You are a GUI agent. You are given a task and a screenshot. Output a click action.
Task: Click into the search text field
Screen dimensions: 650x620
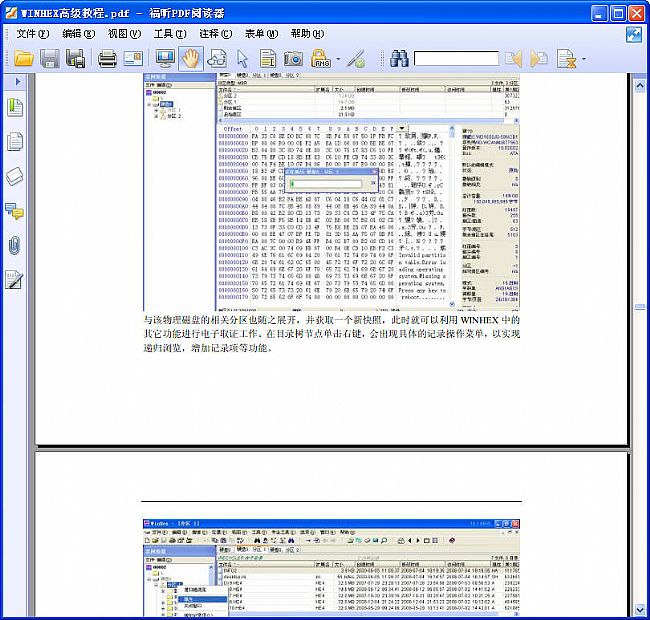(456, 58)
